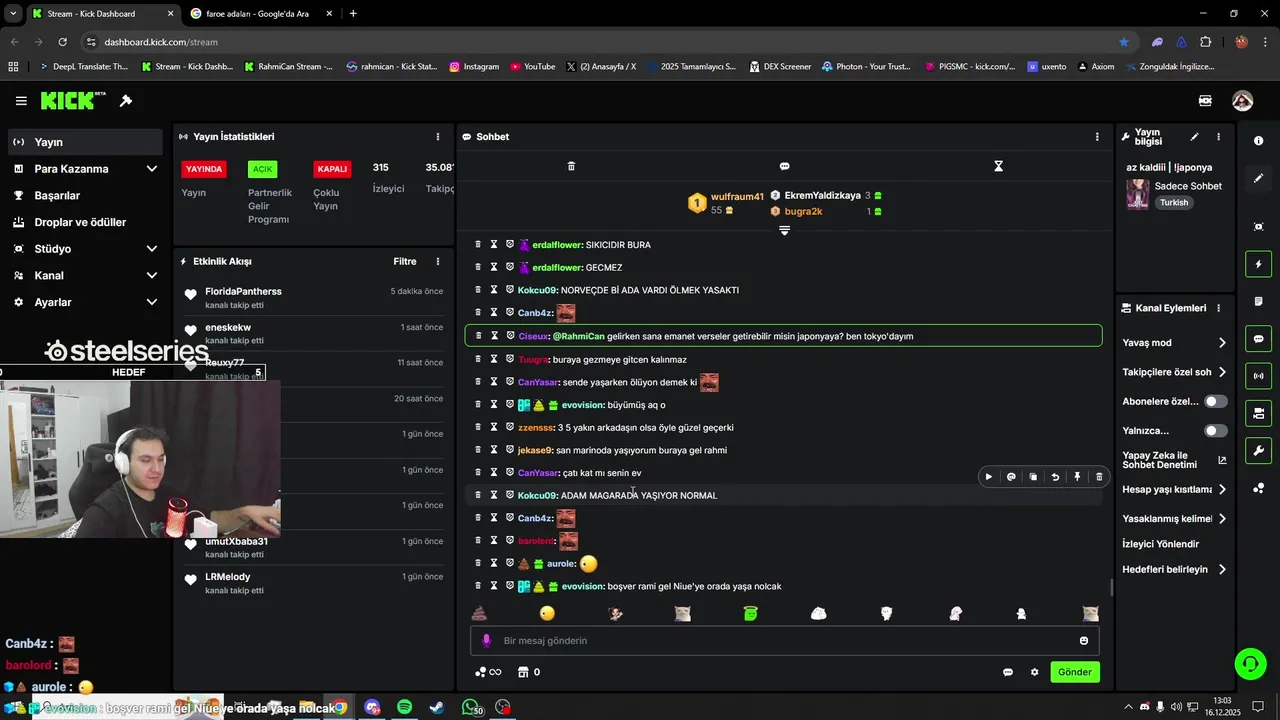Screen dimensions: 1280x720
Task: Expand Hedefleri belirleyin options
Action: point(1222,570)
